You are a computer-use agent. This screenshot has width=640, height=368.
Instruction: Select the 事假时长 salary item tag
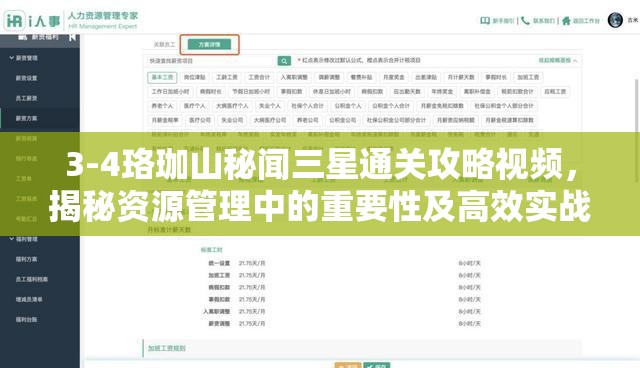pyautogui.click(x=496, y=77)
